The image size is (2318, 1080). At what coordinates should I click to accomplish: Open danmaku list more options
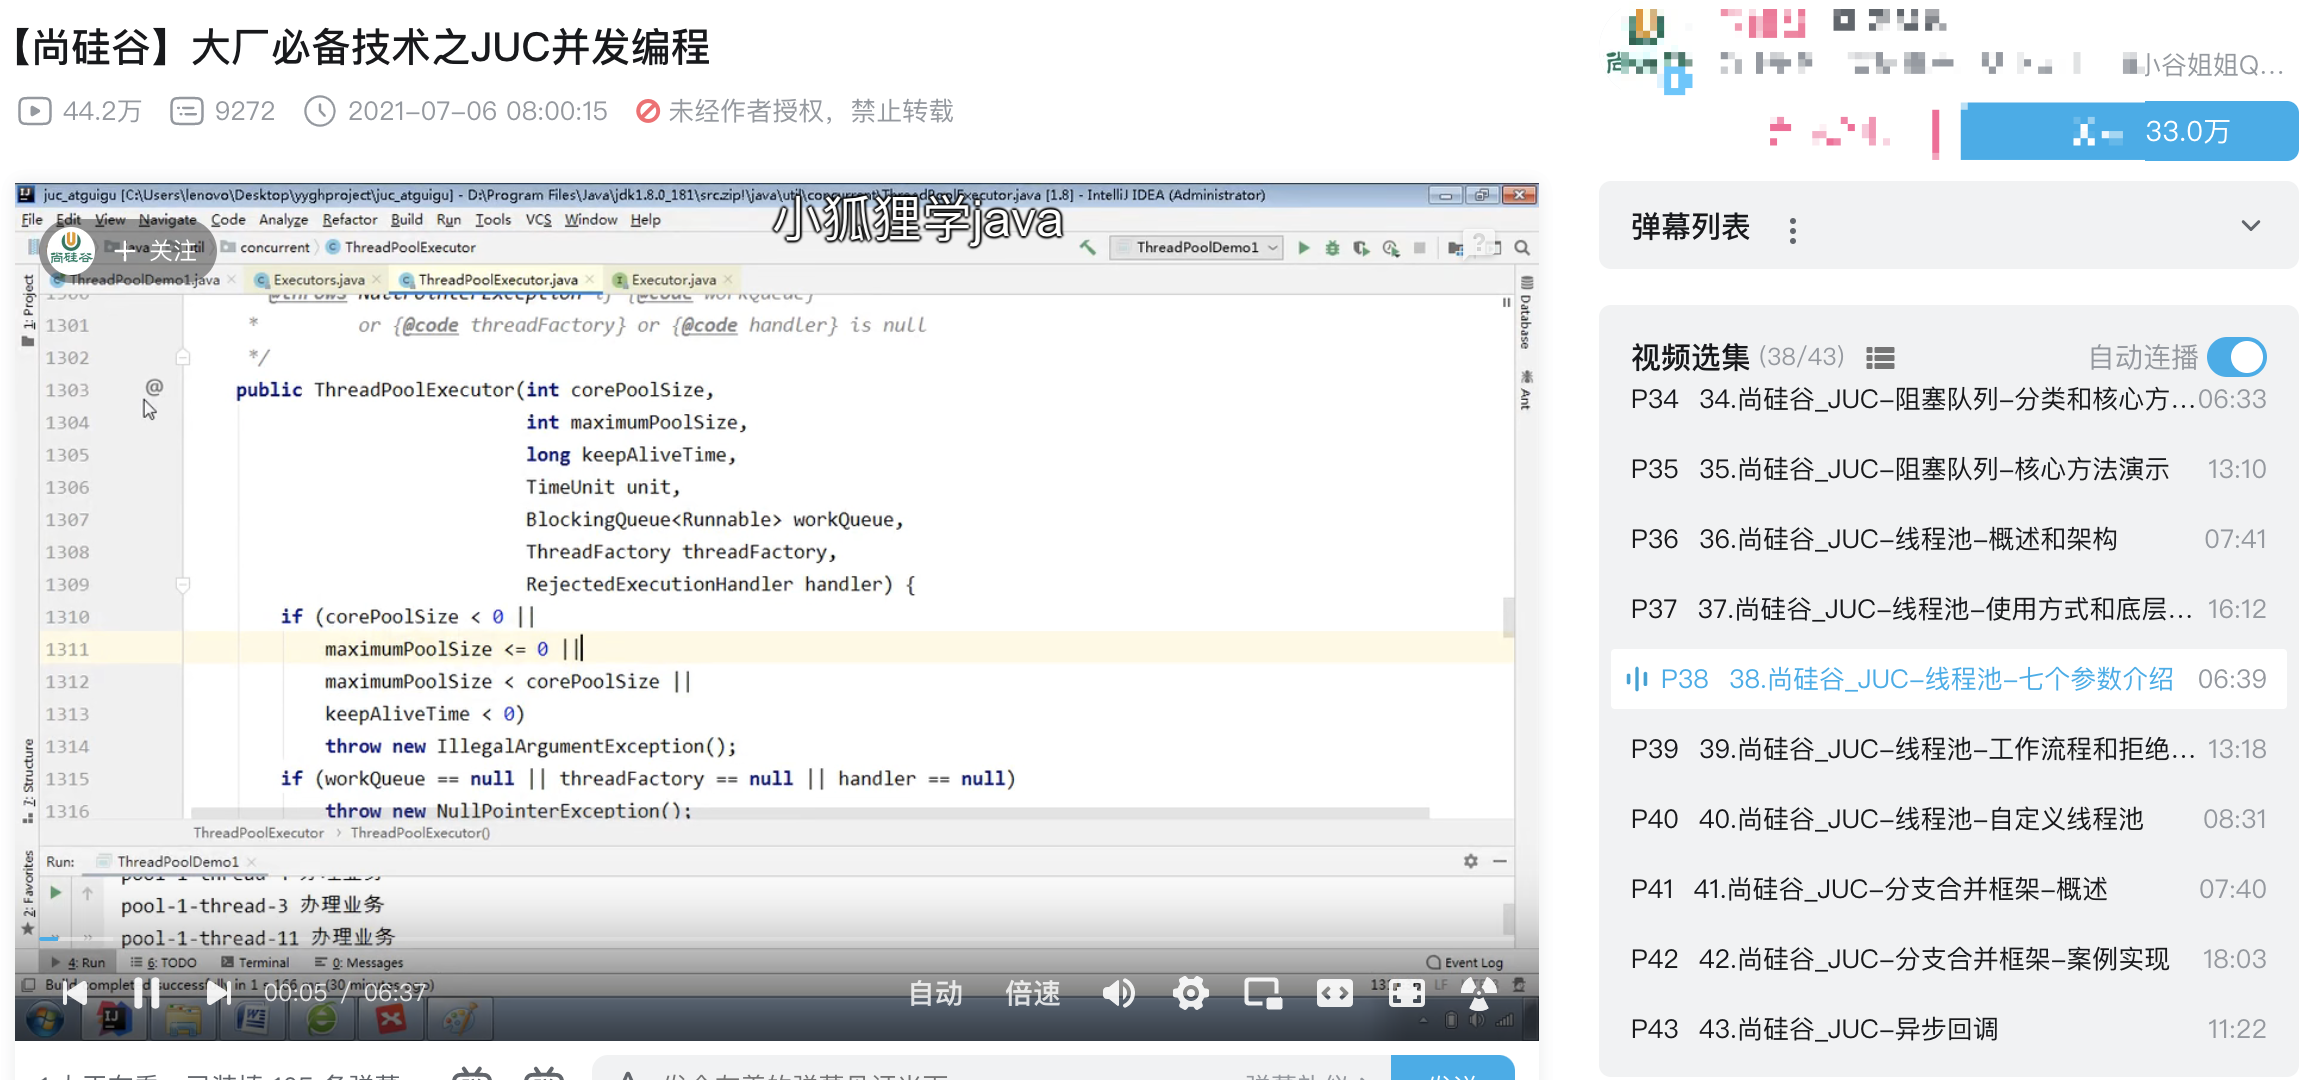tap(1793, 230)
